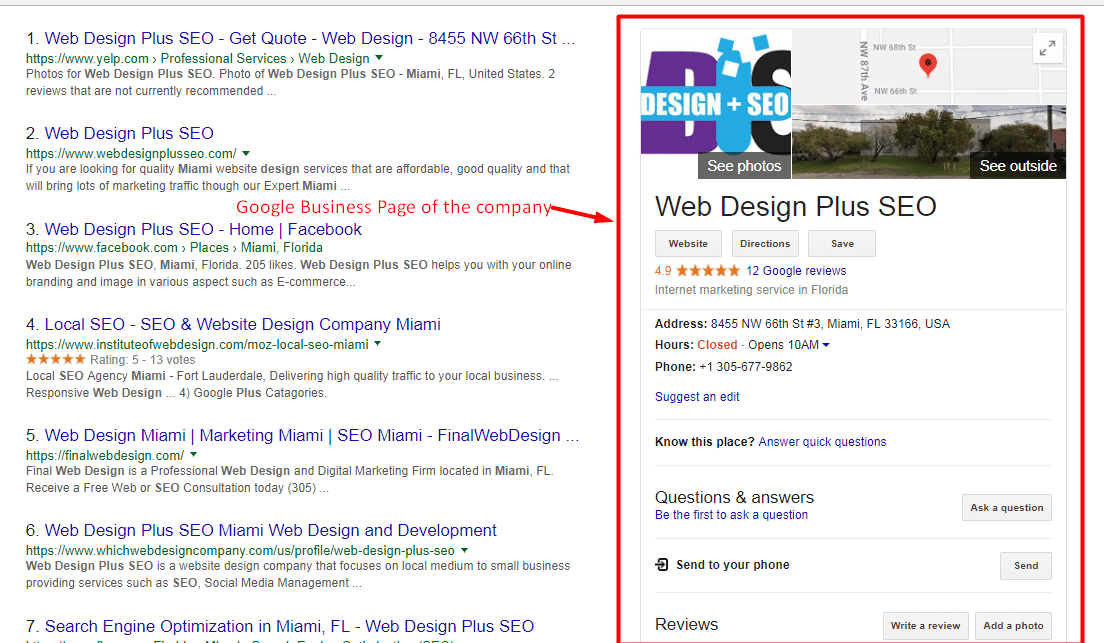Click the address 8455 NW 66th St #3

click(x=830, y=324)
